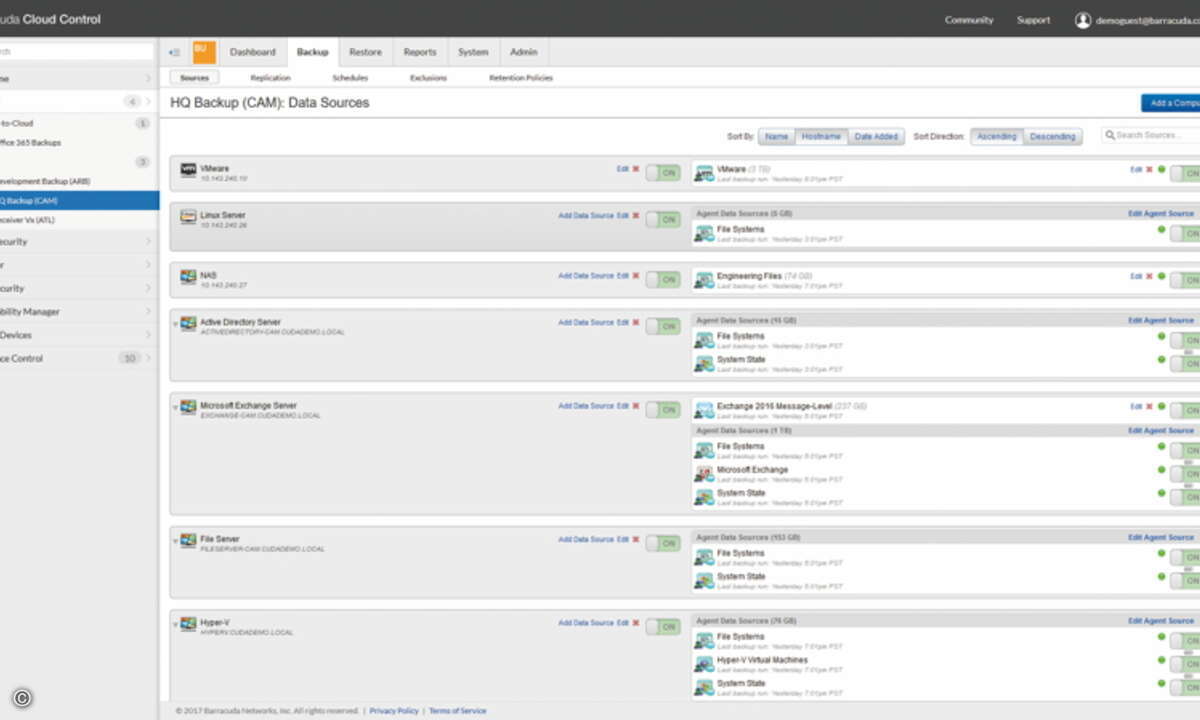The height and width of the screenshot is (720, 1200).
Task: Select HQ Backup (CAM) in the sidebar
Action: pos(79,201)
